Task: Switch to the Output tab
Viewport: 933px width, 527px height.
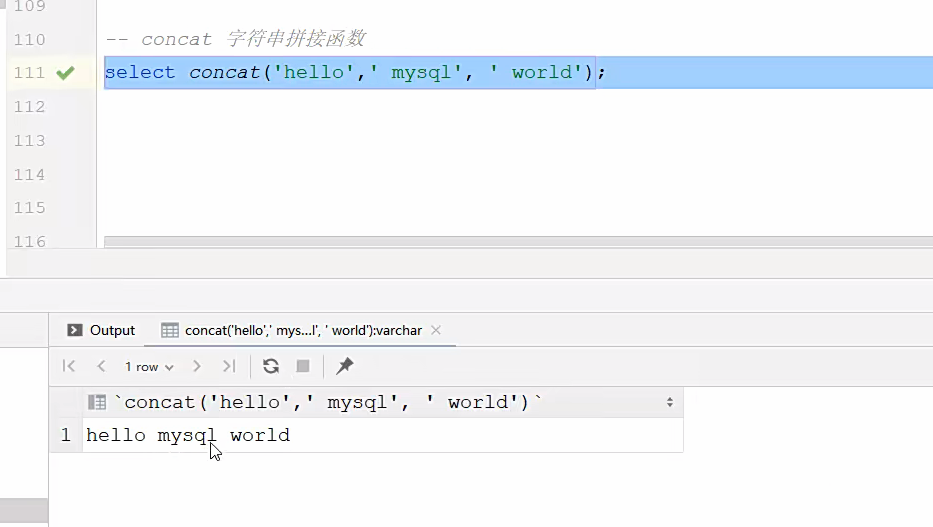Action: (101, 330)
